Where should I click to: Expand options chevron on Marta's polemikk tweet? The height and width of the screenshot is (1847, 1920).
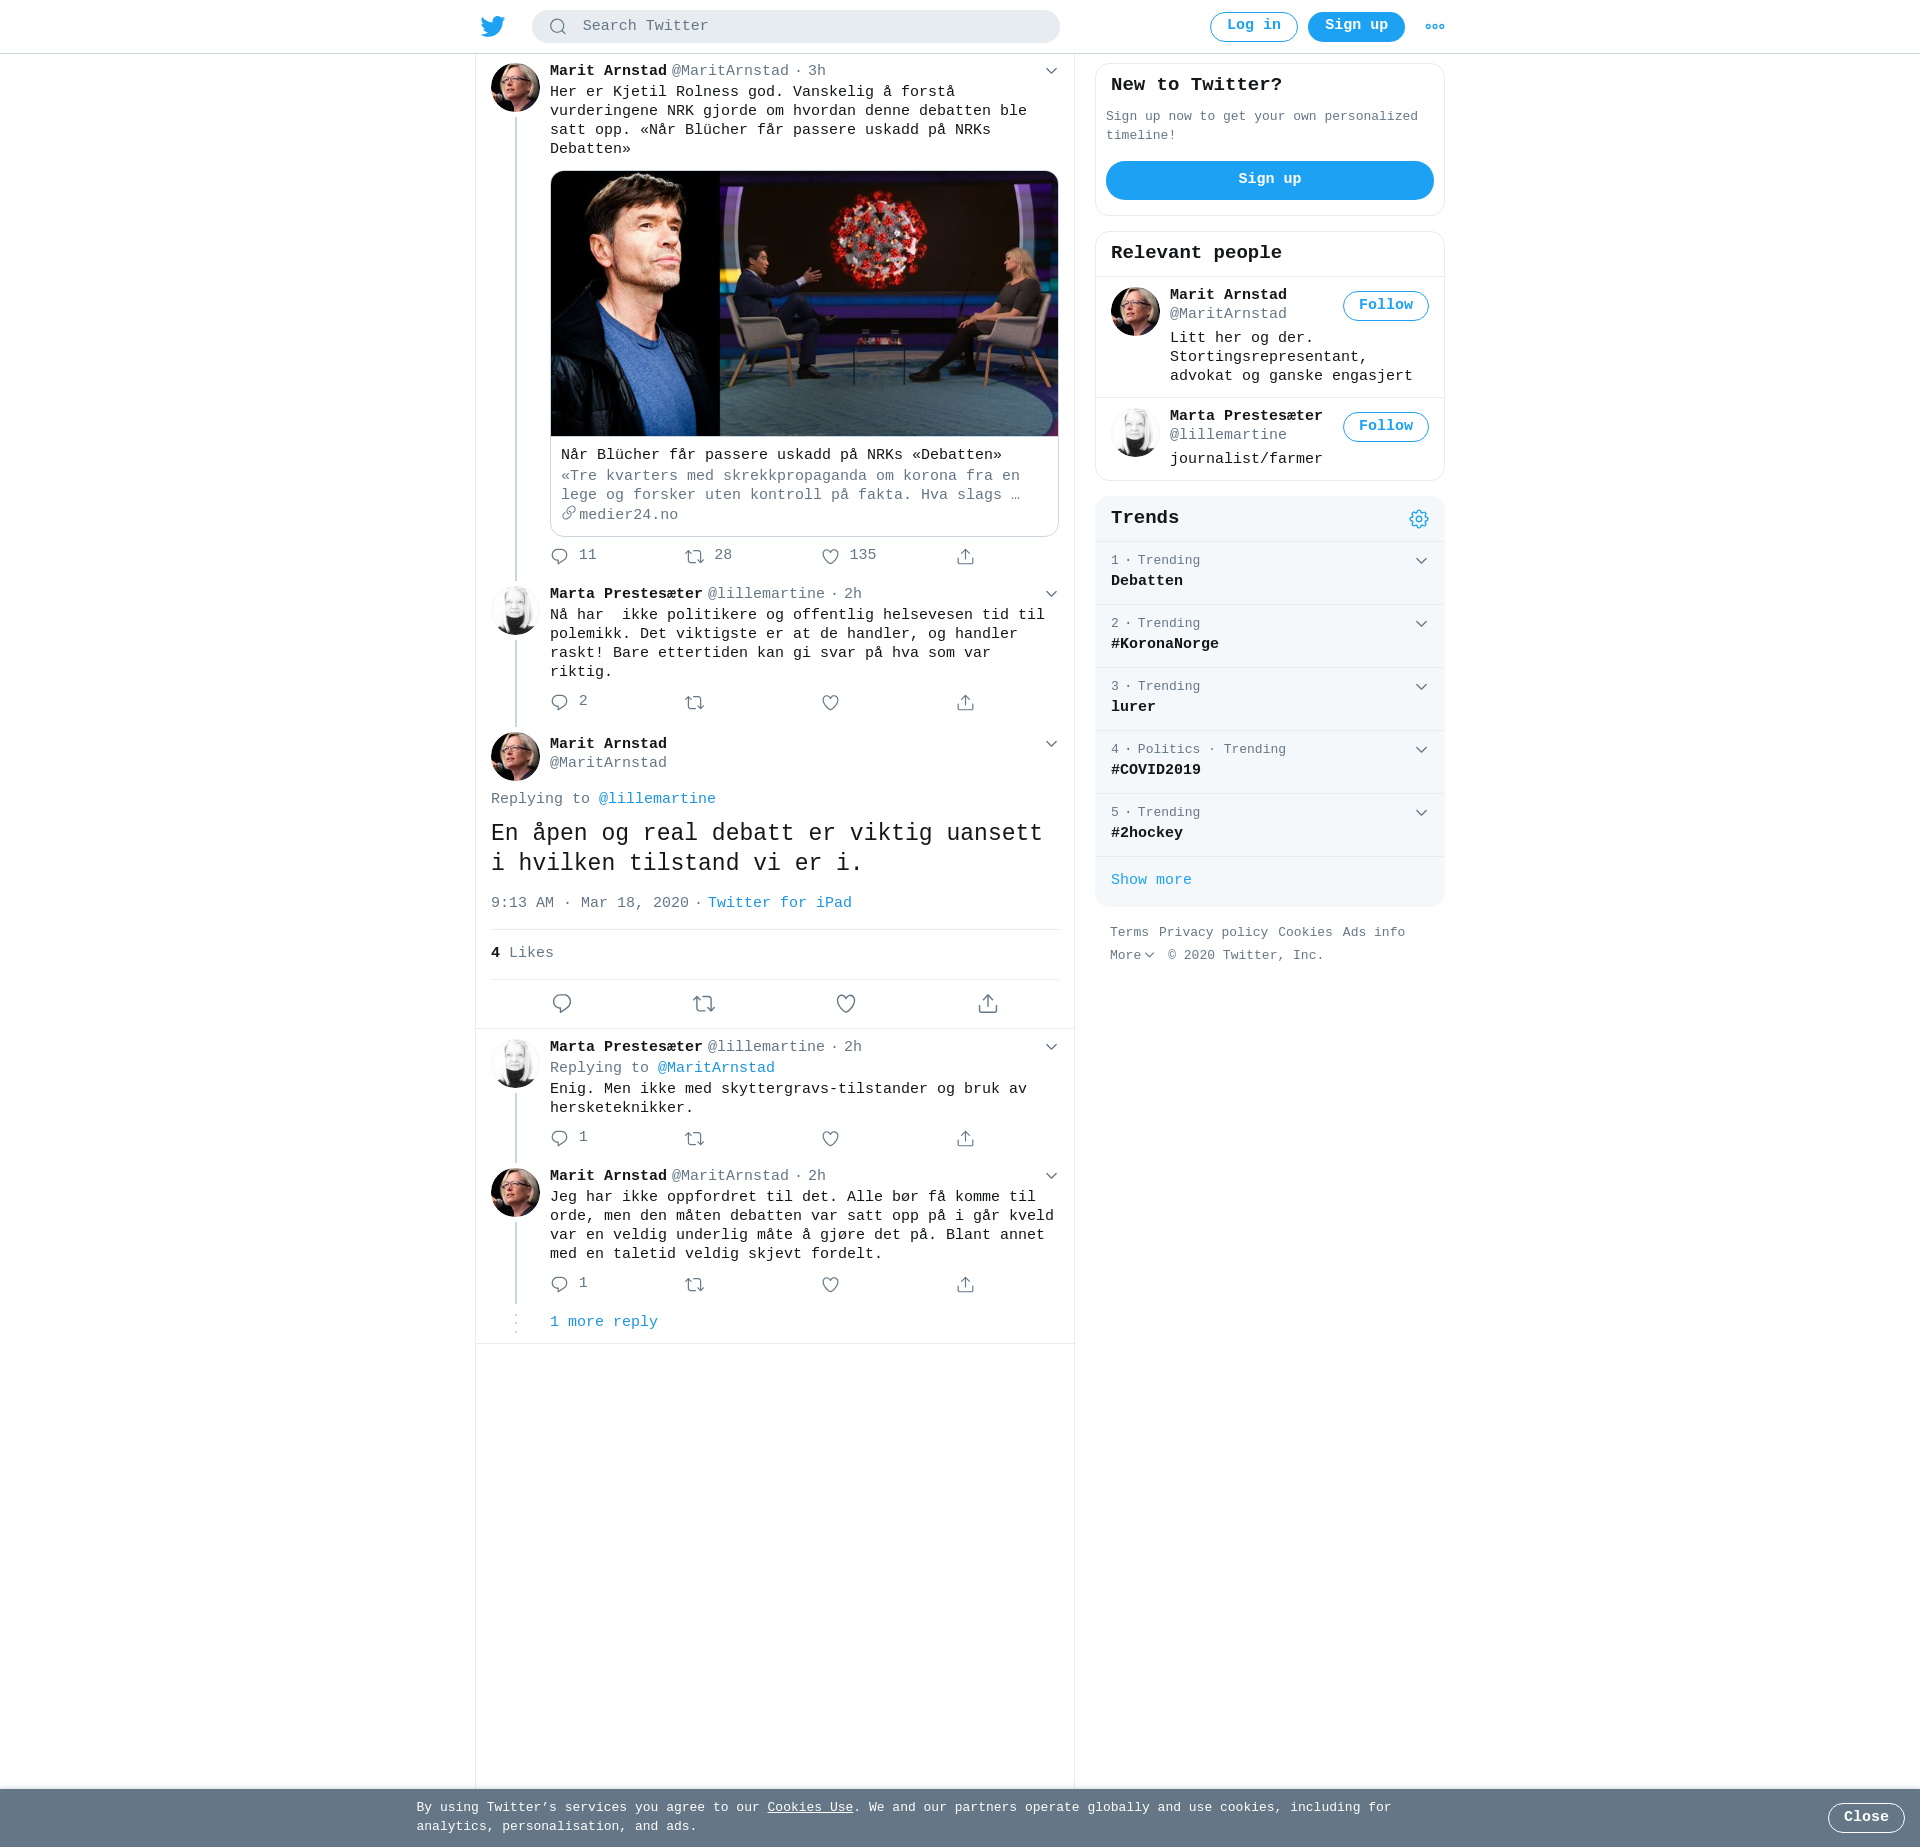click(x=1051, y=594)
